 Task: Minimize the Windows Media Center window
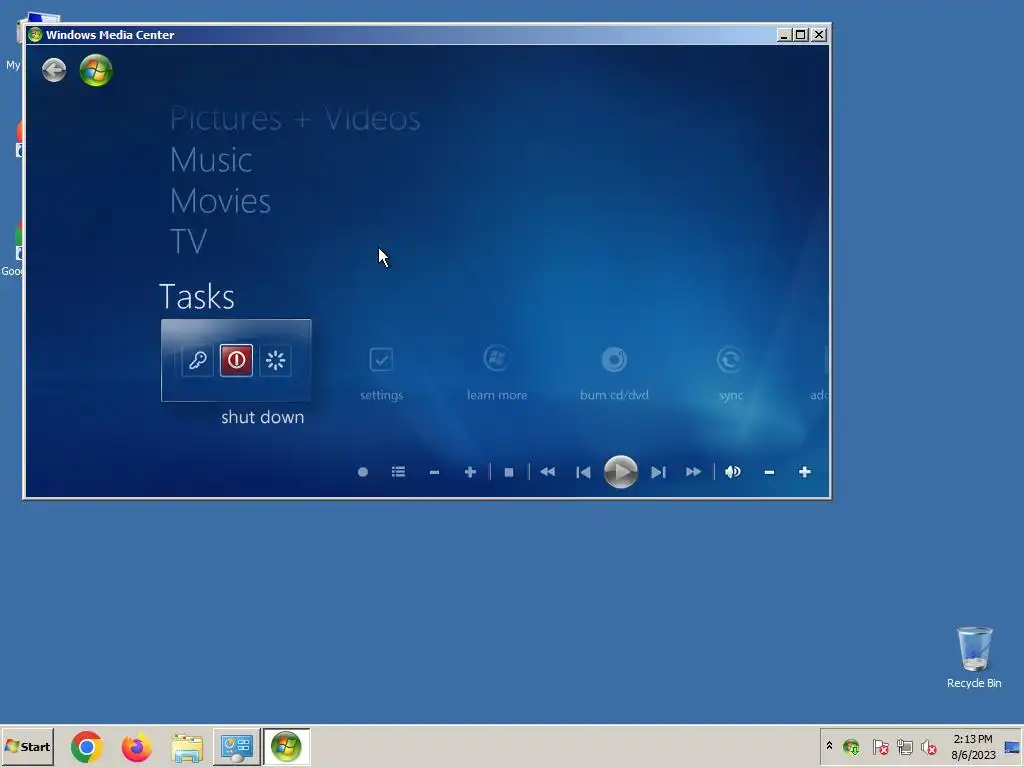coord(784,35)
